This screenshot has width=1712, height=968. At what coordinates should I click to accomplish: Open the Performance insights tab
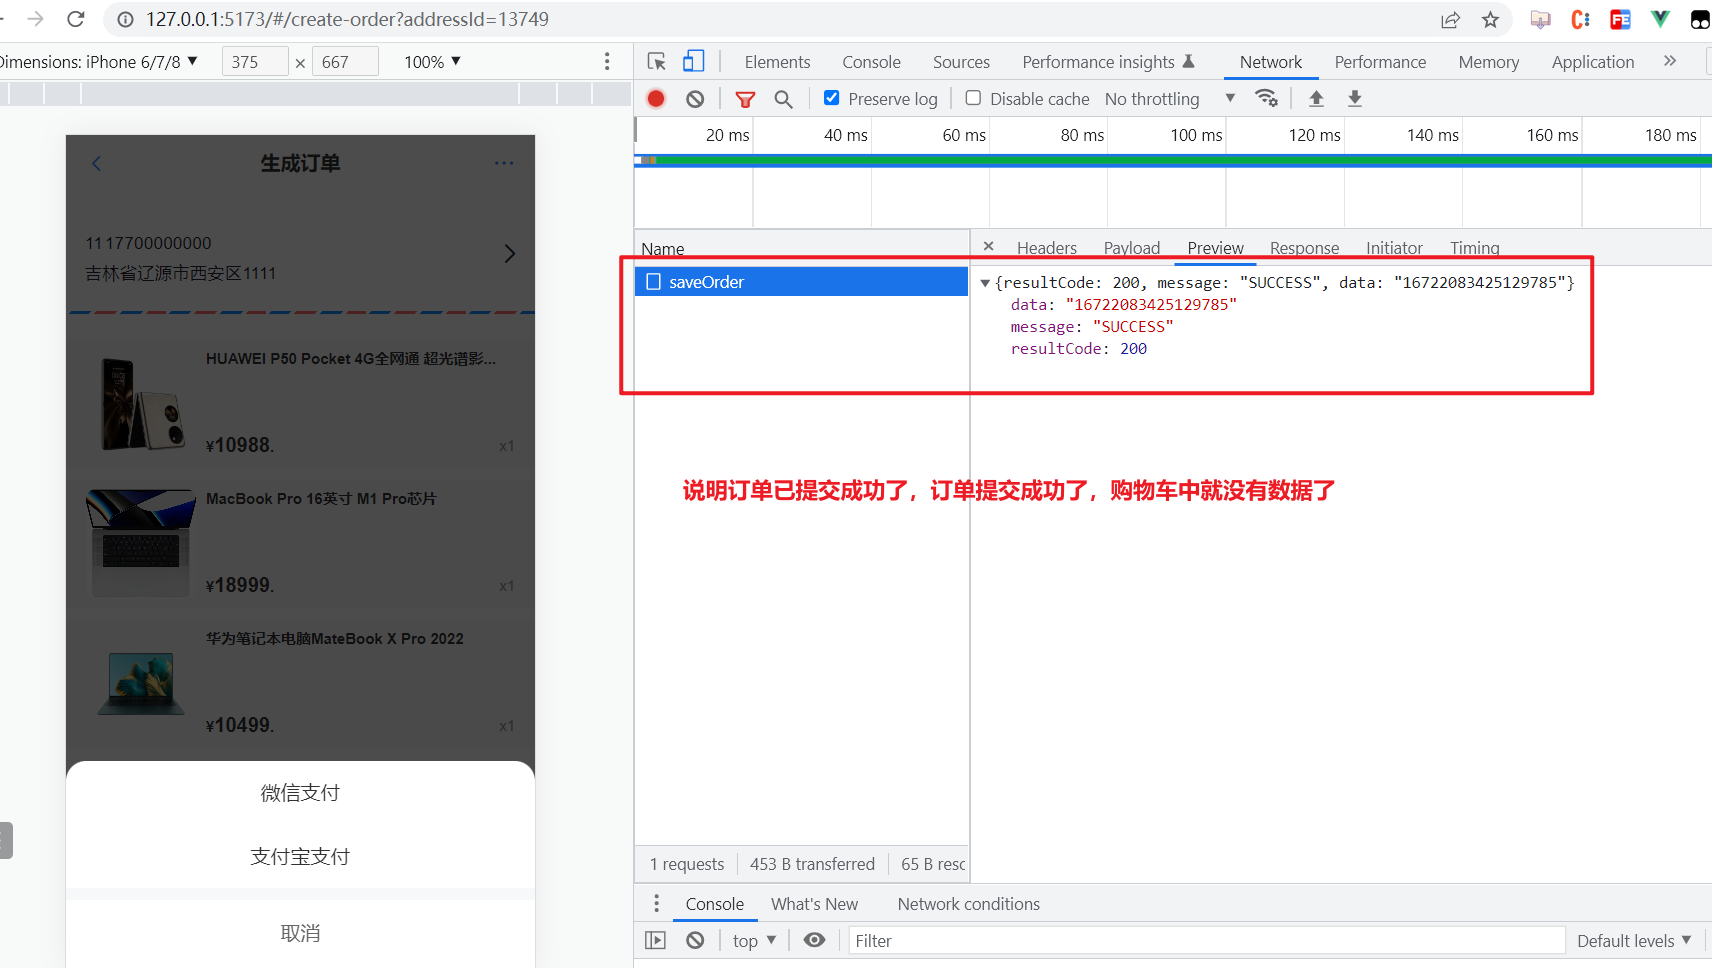(1108, 62)
